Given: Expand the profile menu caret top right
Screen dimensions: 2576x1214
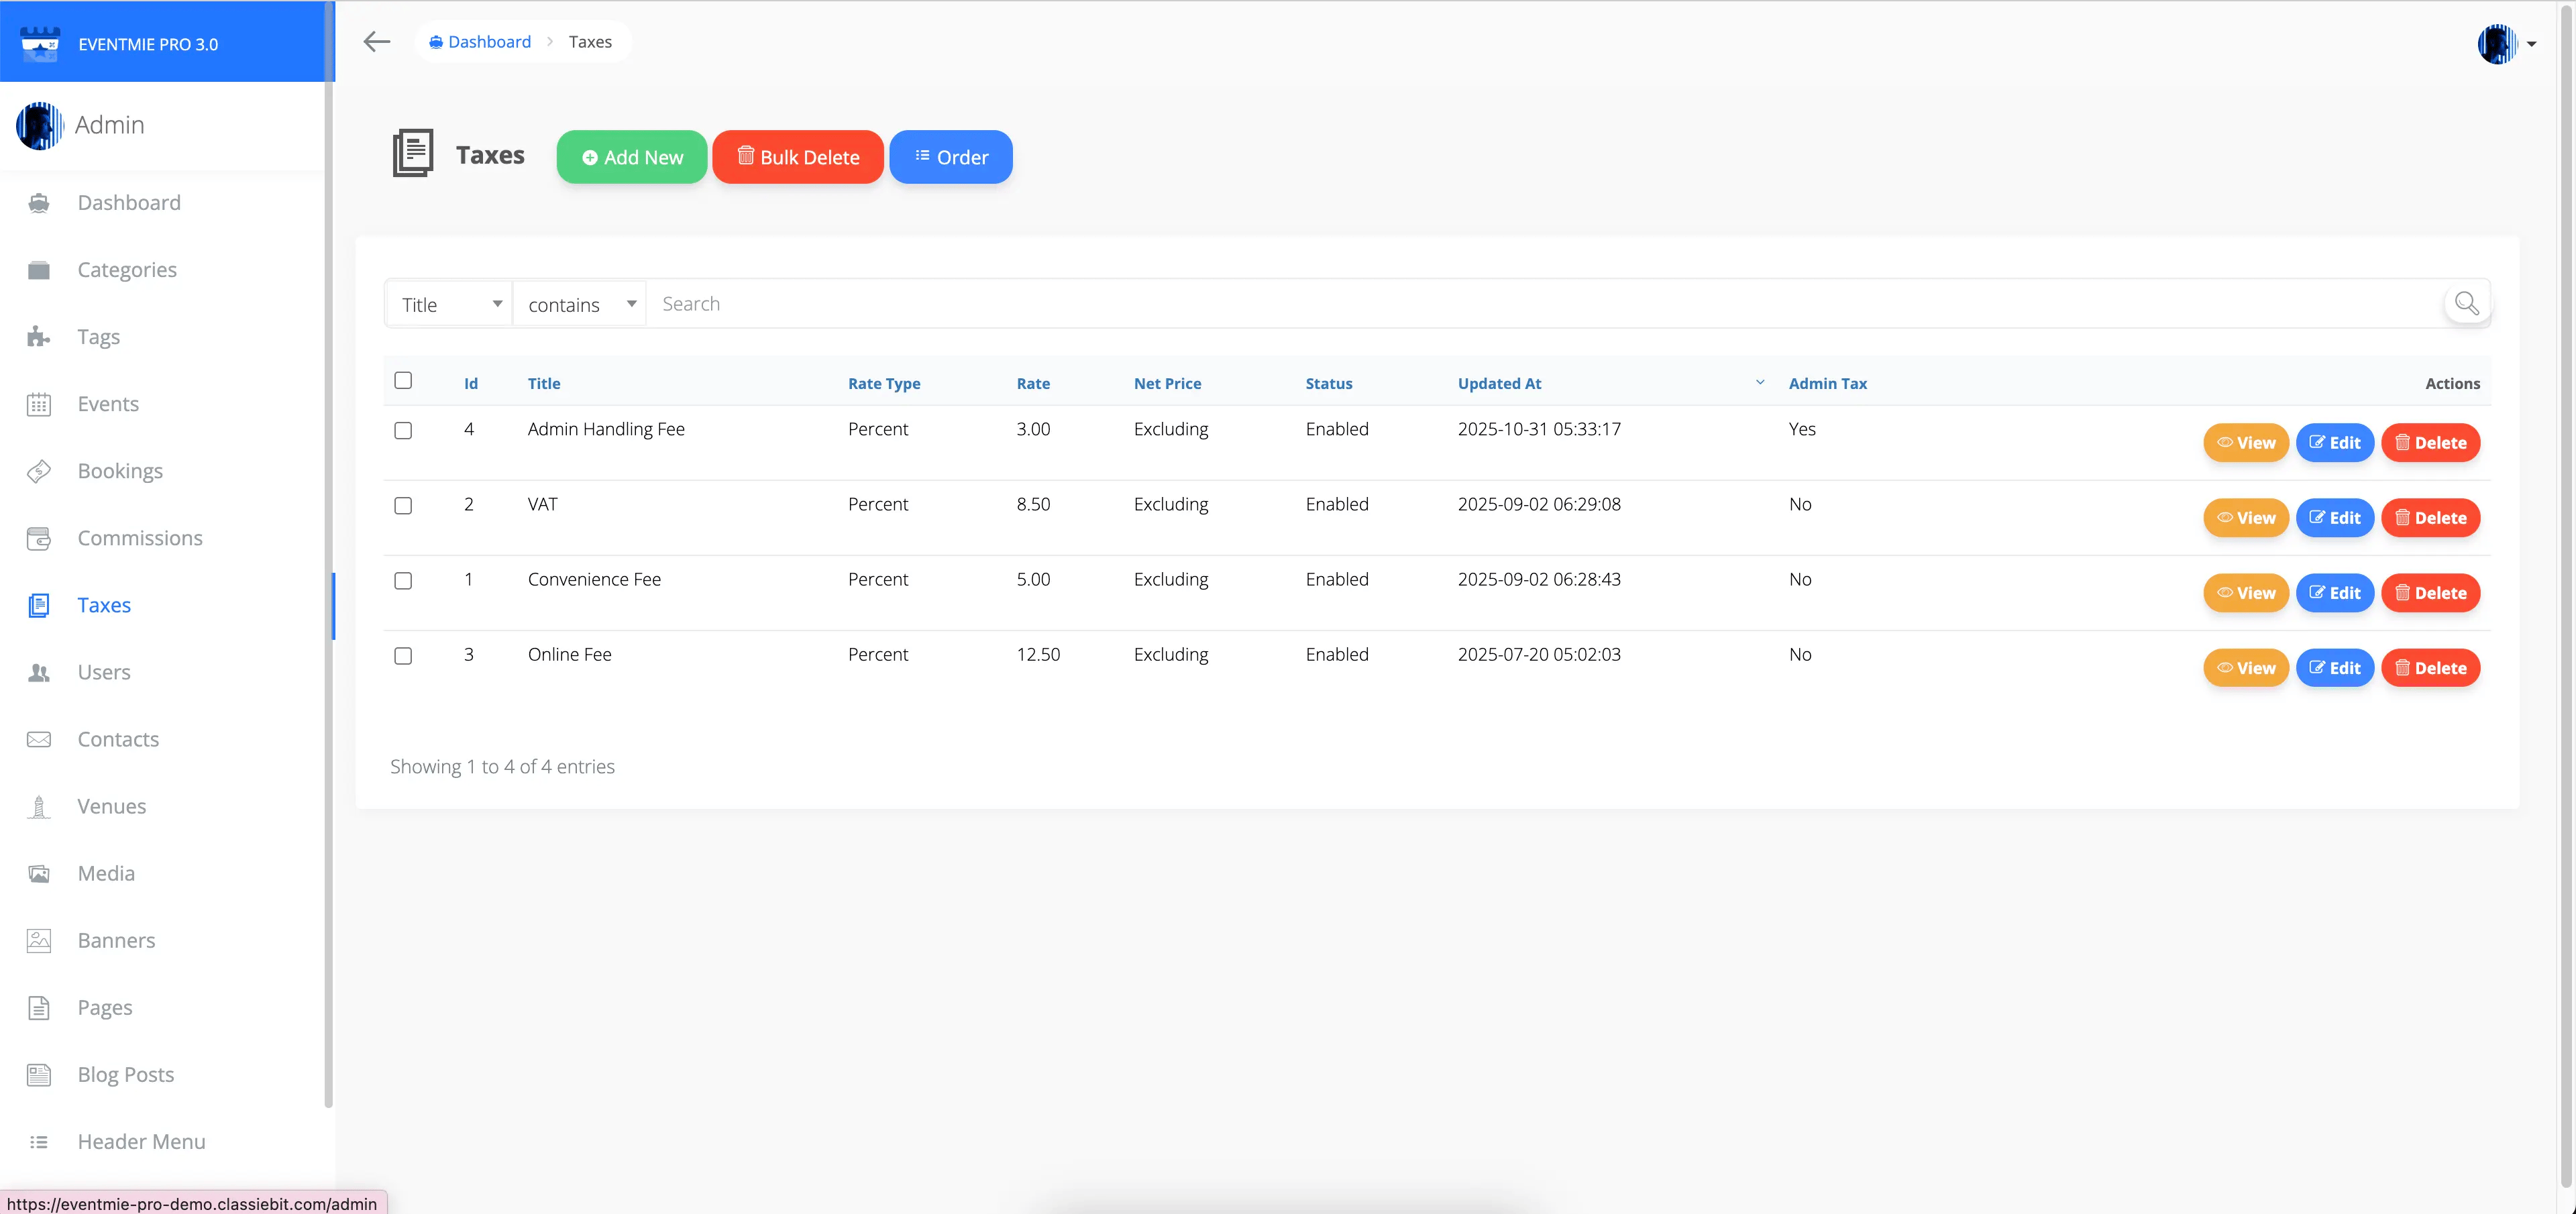Looking at the screenshot, I should (x=2531, y=44).
